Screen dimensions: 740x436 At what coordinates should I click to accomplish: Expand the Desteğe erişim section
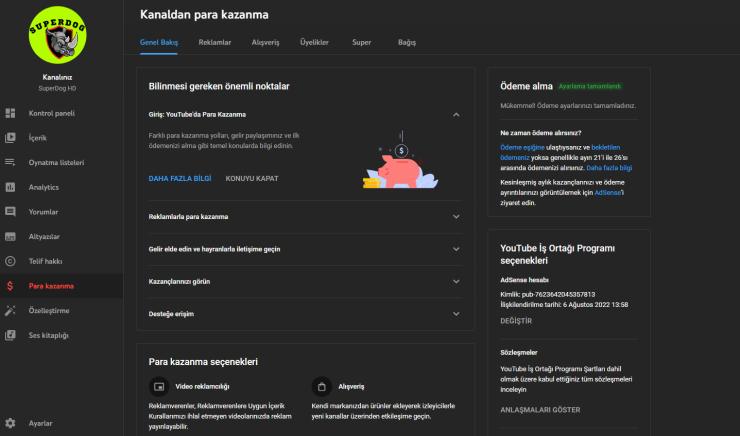pos(456,314)
